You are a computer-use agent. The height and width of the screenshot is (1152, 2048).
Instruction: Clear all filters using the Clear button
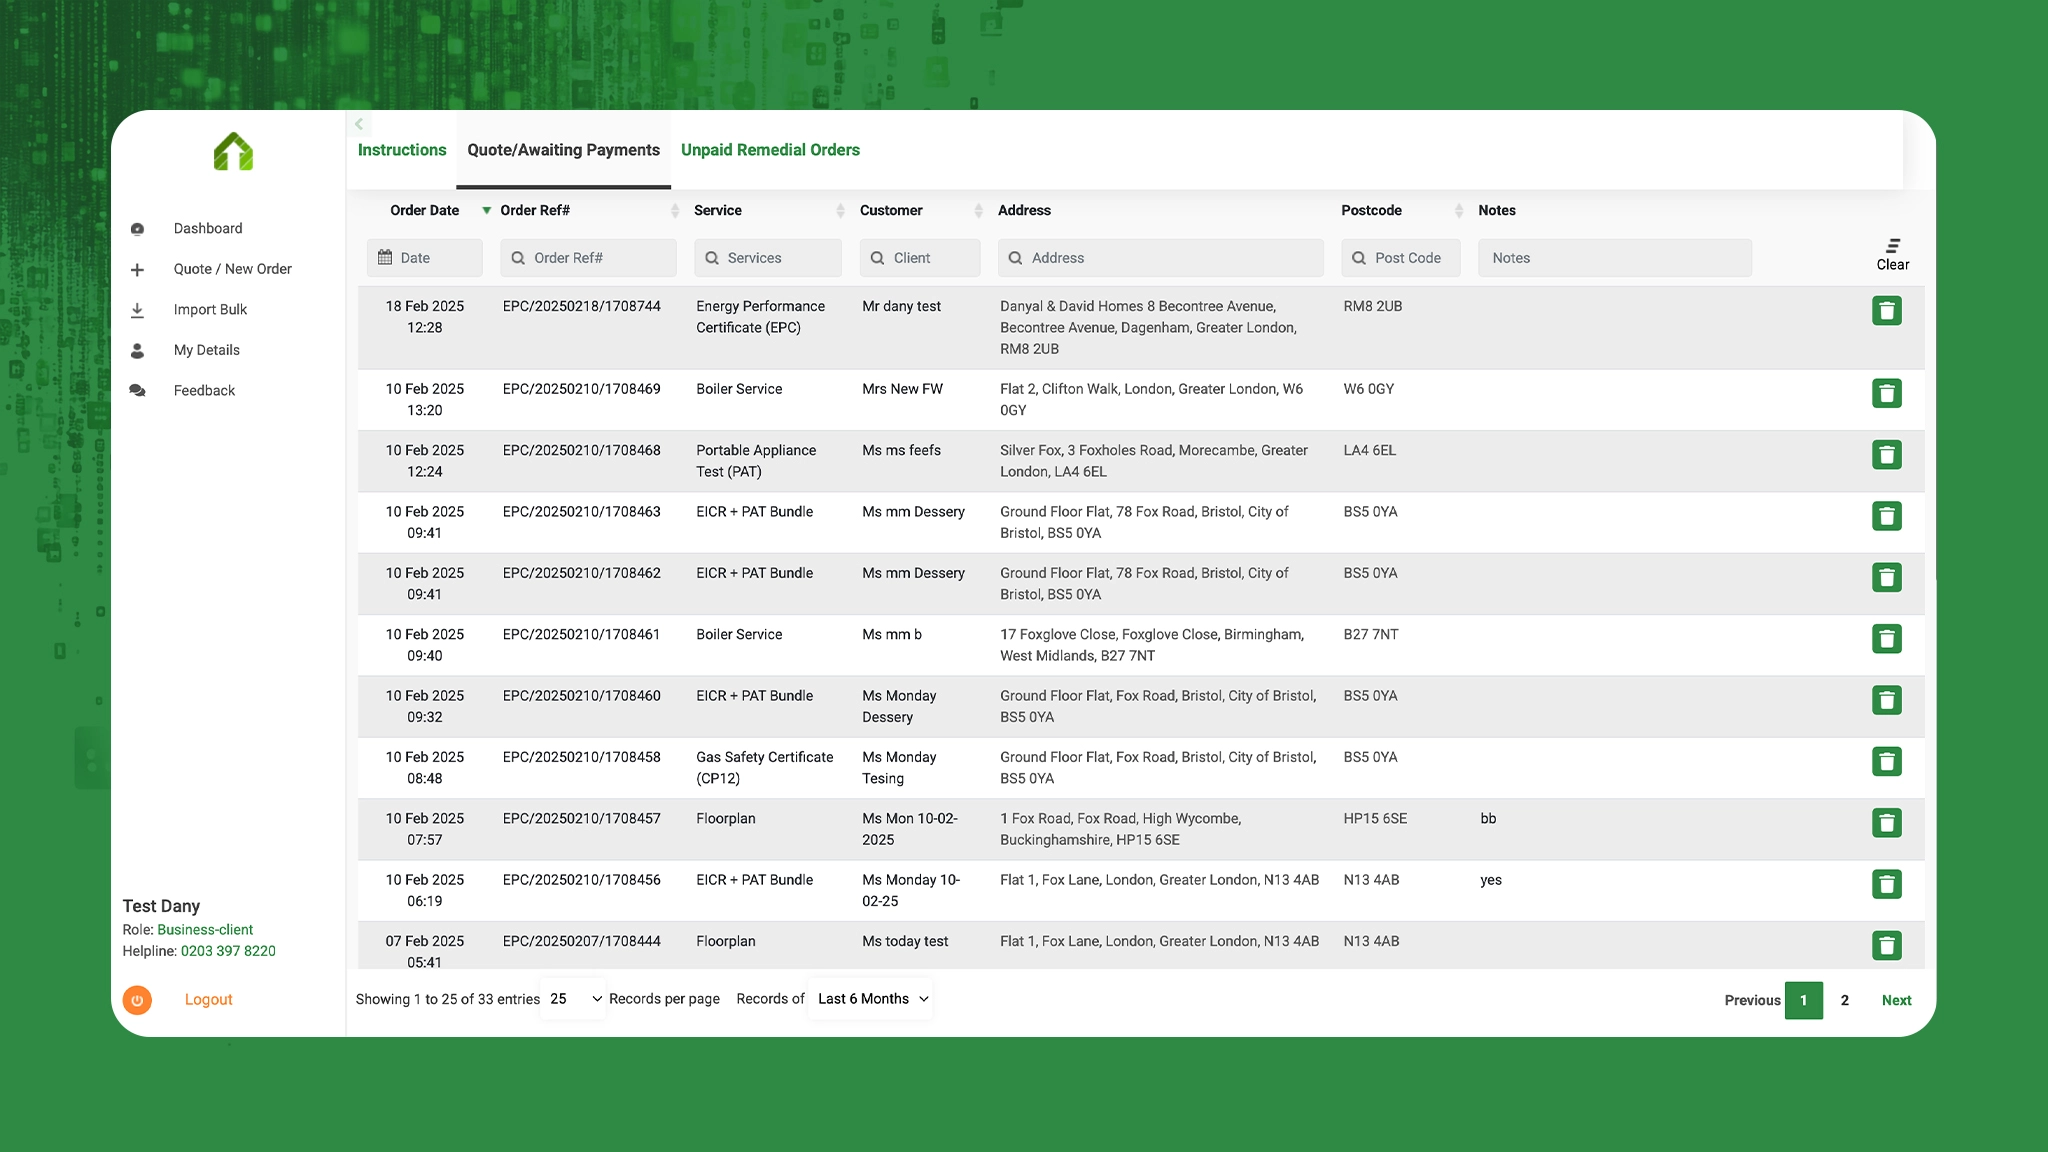(x=1892, y=255)
